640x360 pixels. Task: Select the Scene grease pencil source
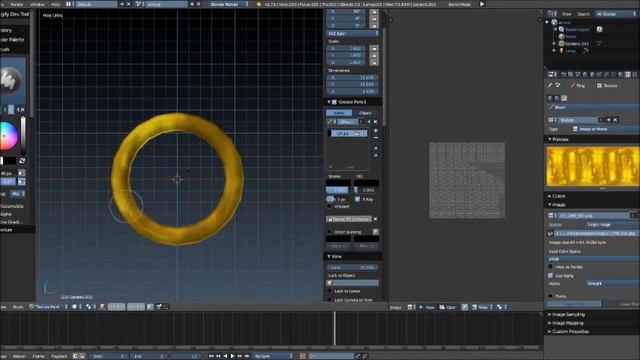click(339, 113)
